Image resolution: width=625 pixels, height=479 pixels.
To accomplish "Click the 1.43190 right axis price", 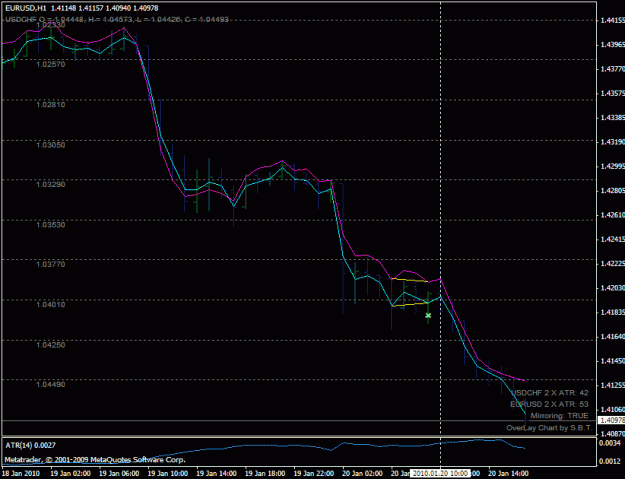I will tap(612, 142).
